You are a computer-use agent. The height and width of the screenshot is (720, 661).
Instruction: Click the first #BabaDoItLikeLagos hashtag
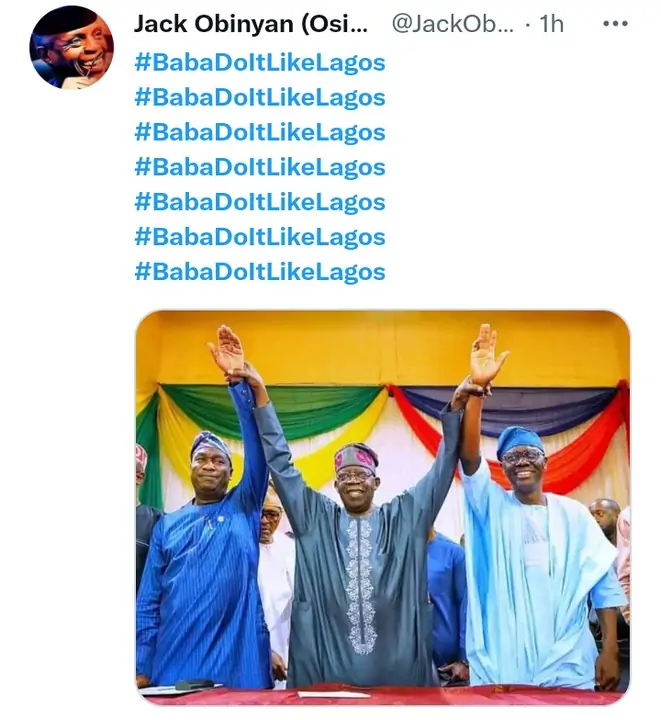point(259,62)
